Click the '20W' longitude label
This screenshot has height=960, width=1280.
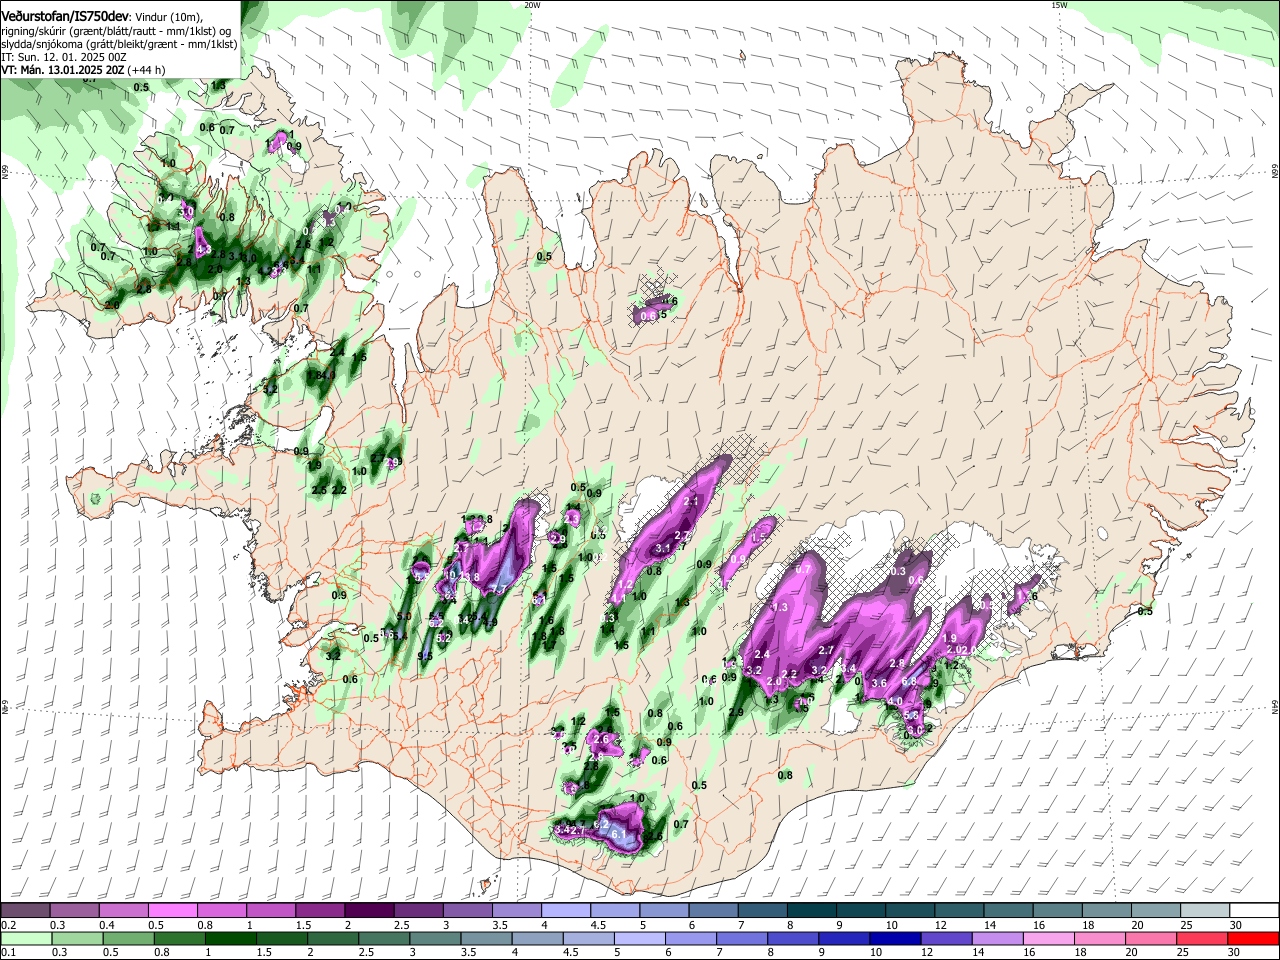pyautogui.click(x=532, y=5)
